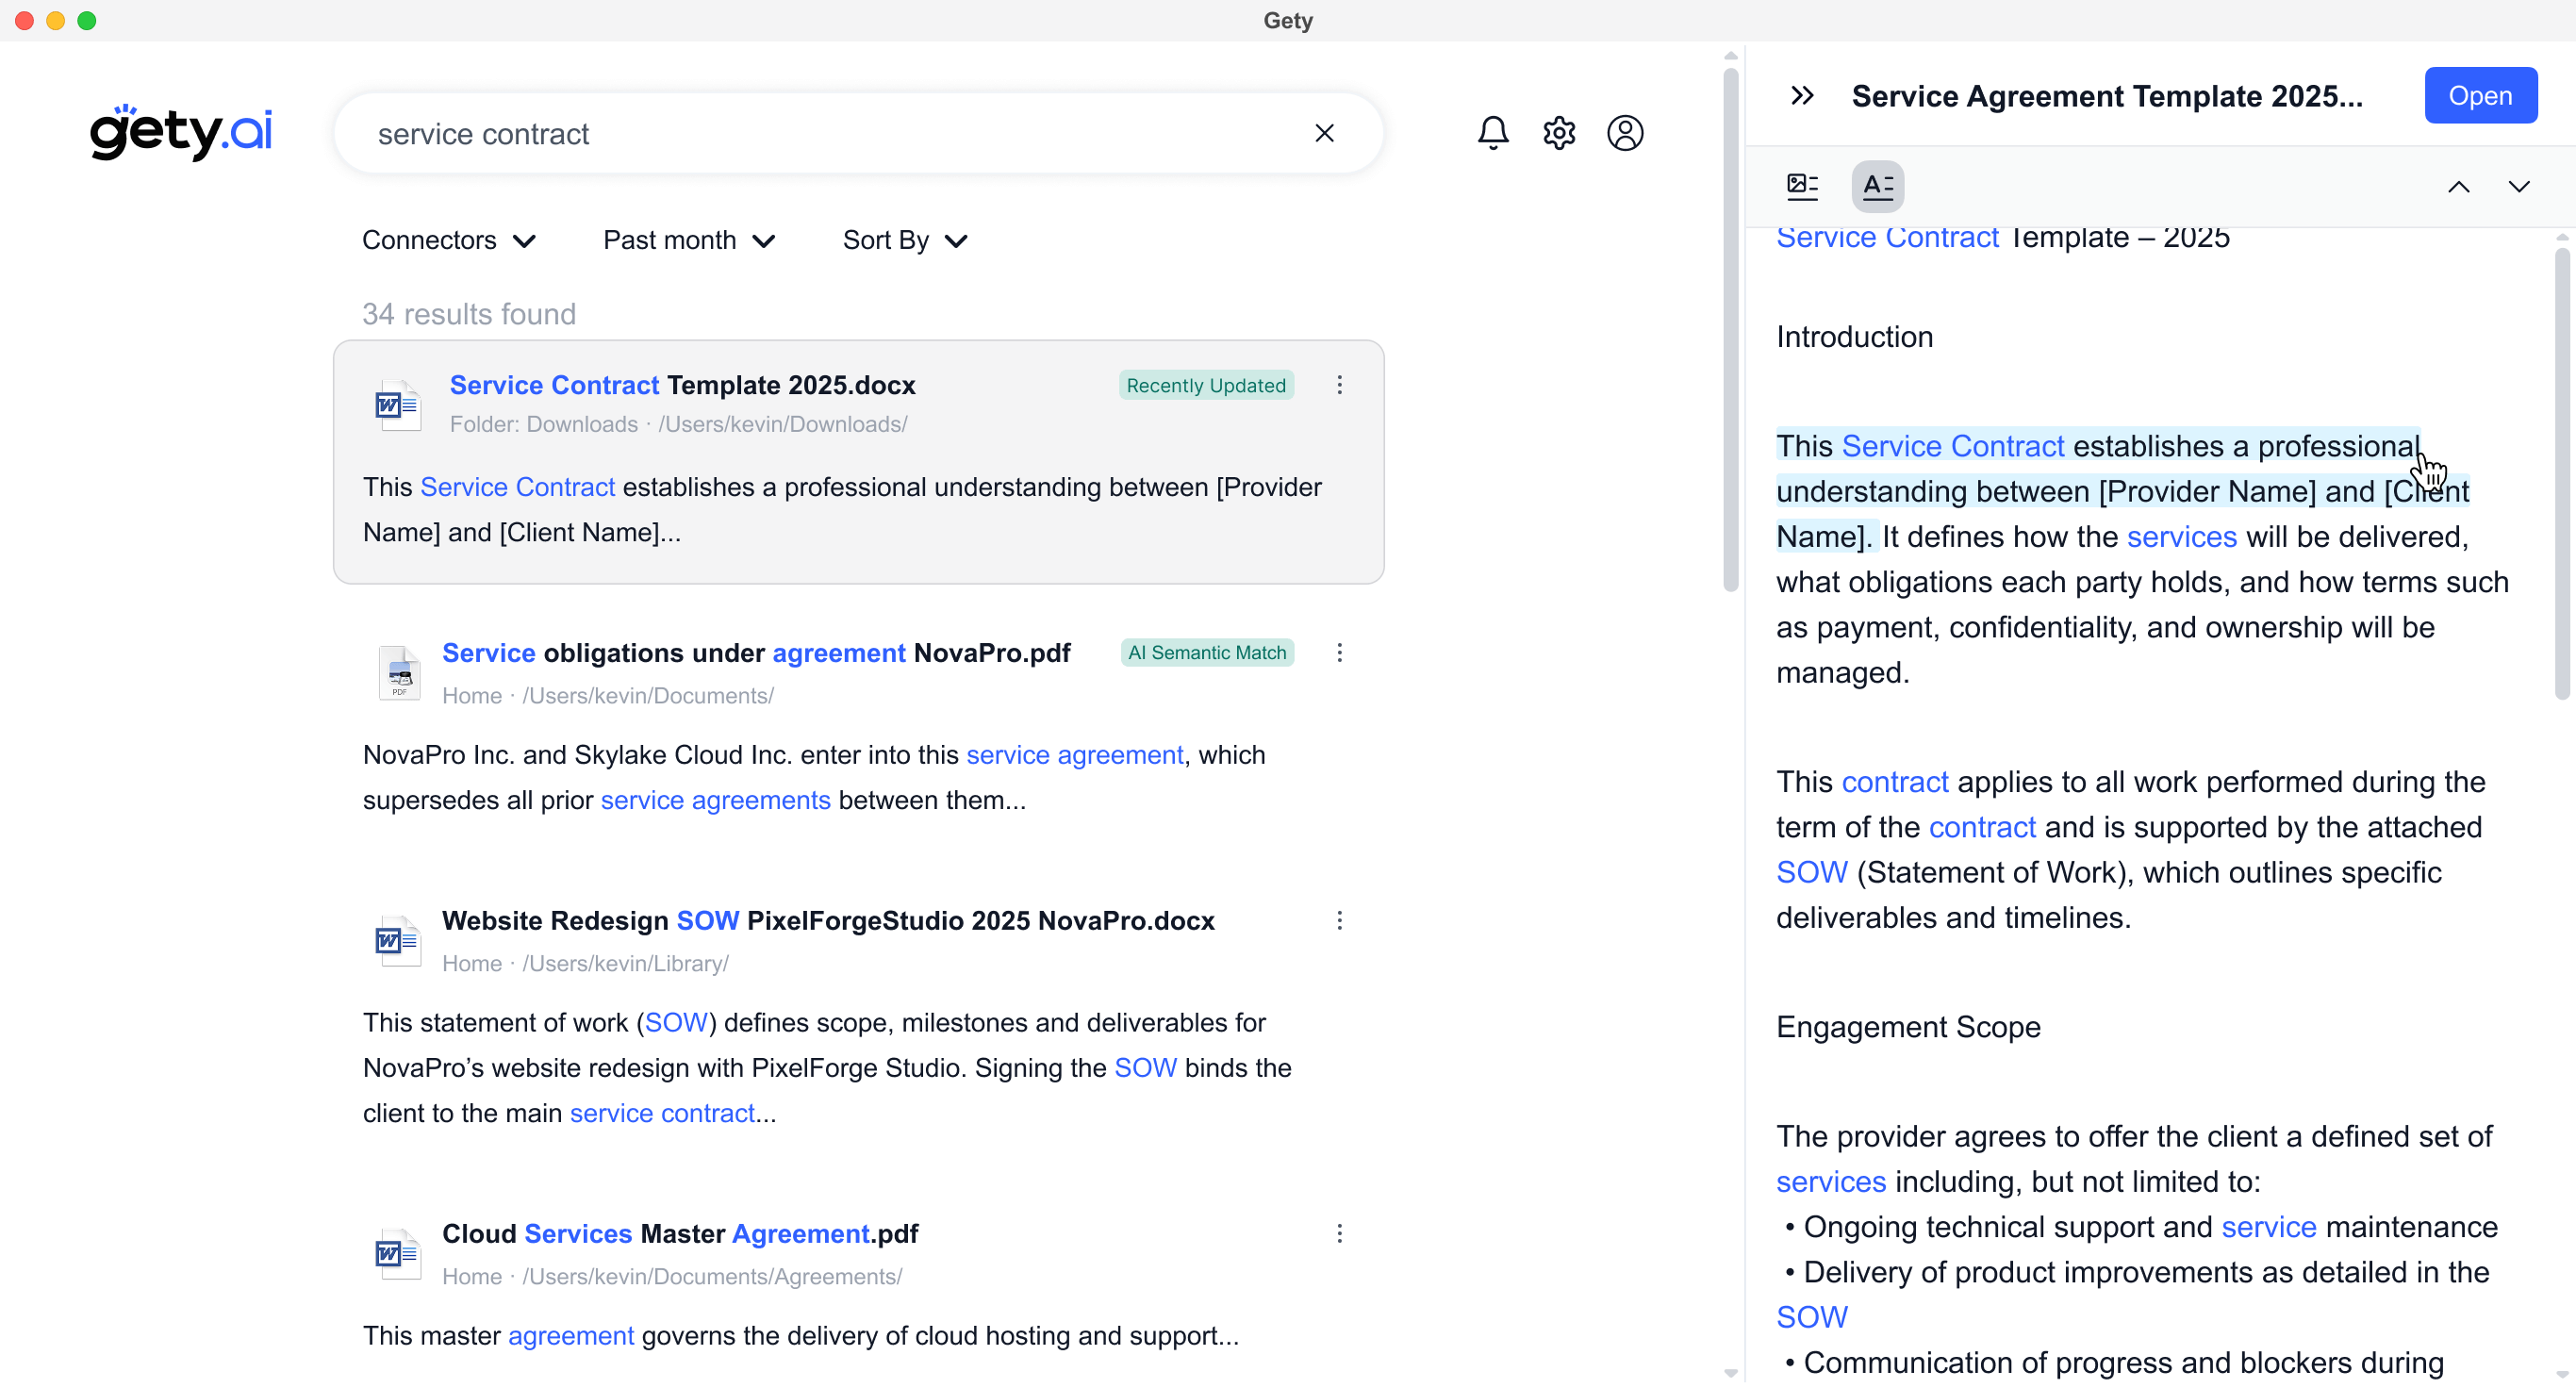Open more options for Service Contract Template
This screenshot has width=2576, height=1388.
(x=1339, y=385)
